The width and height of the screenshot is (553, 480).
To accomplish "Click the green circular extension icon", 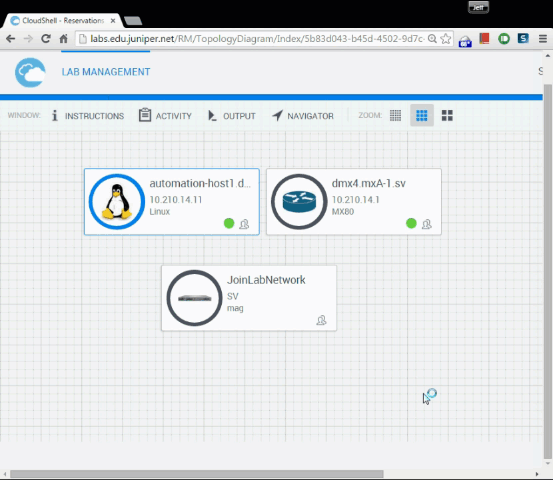I will (504, 38).
